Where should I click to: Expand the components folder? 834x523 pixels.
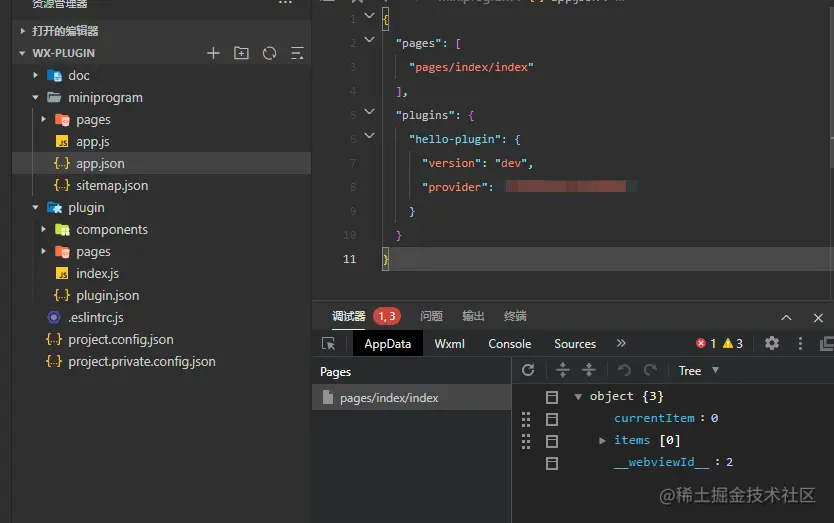coord(44,229)
